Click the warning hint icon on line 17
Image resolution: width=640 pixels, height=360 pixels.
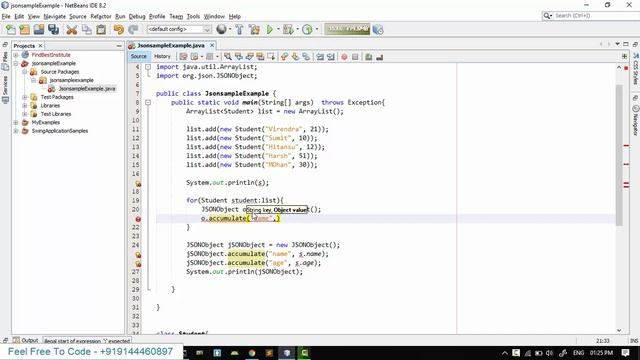tap(138, 183)
